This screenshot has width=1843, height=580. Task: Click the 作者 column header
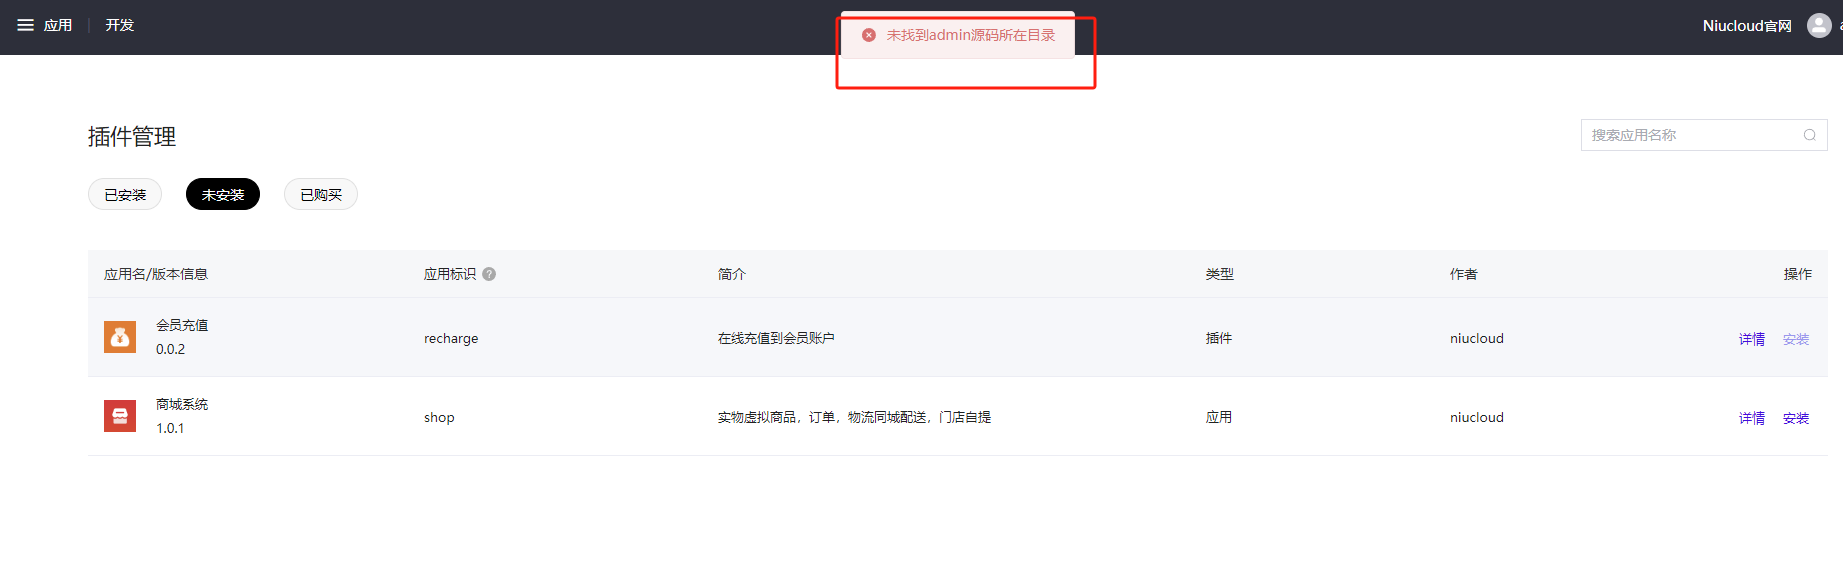[1464, 274]
